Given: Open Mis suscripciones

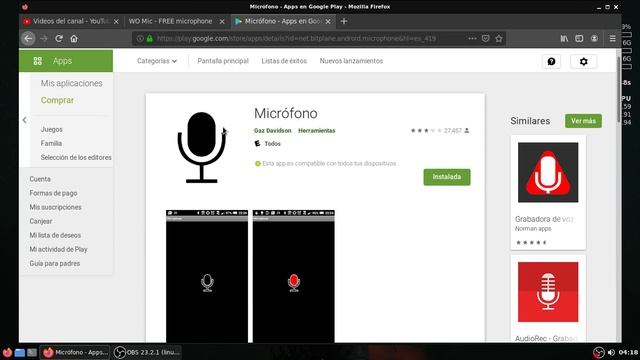Looking at the screenshot, I should pos(56,207).
